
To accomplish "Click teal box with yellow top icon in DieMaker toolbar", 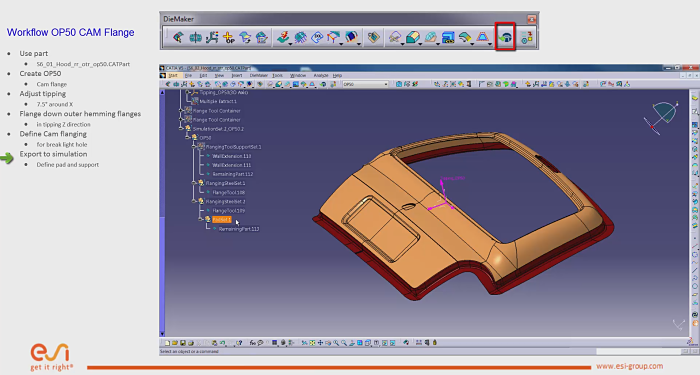I will pyautogui.click(x=412, y=37).
